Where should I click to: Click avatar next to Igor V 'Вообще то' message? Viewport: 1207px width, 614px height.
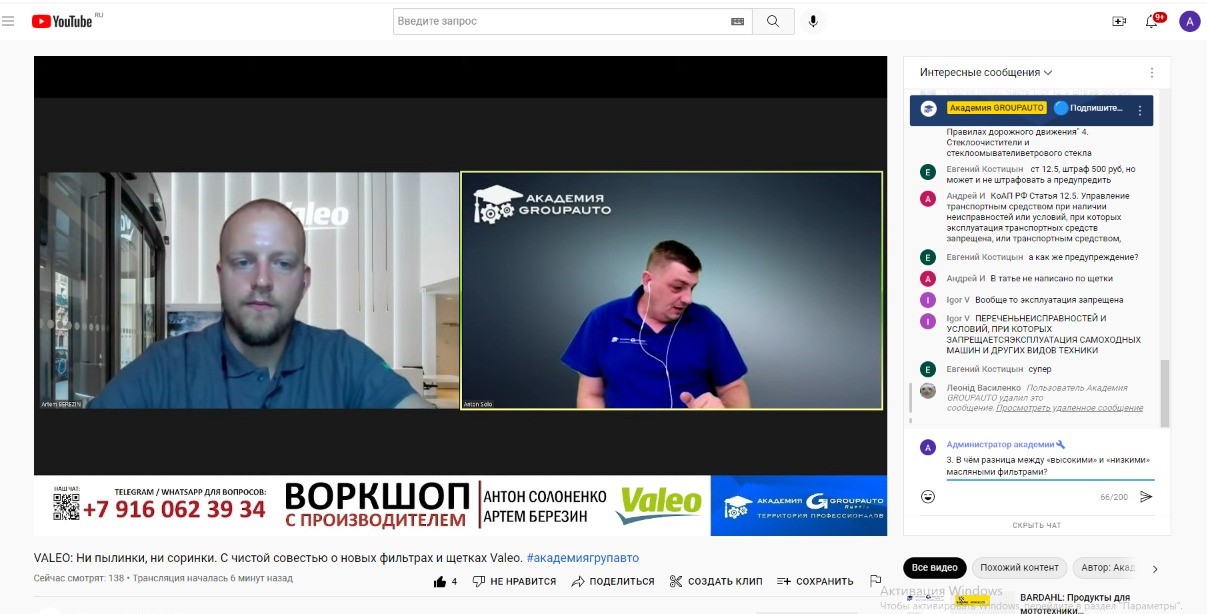pyautogui.click(x=928, y=300)
